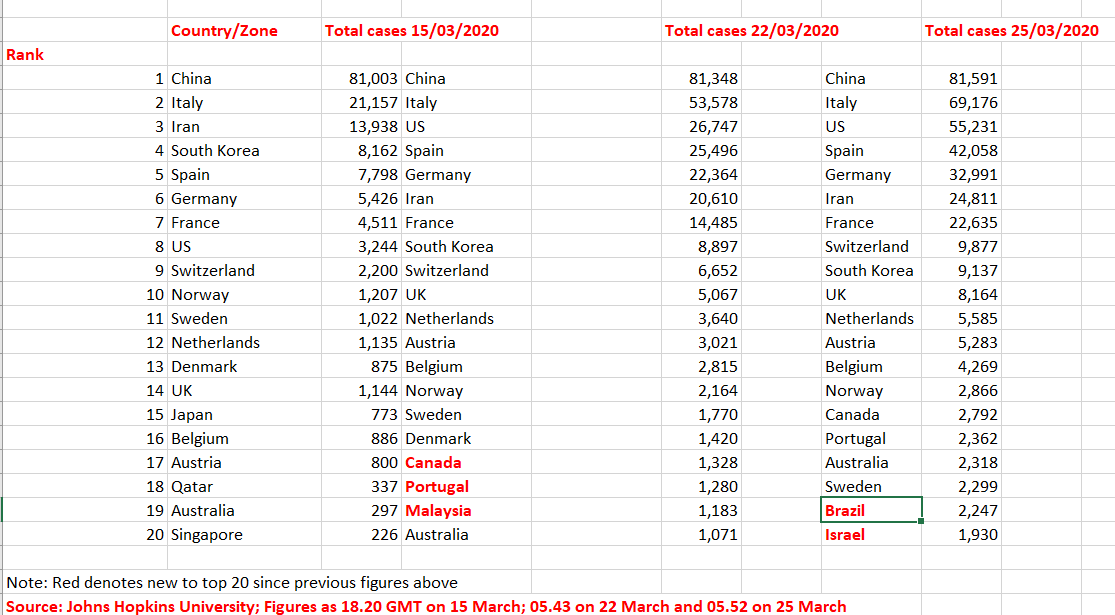
Task: Select the cell showing 81,591
Action: [961, 78]
